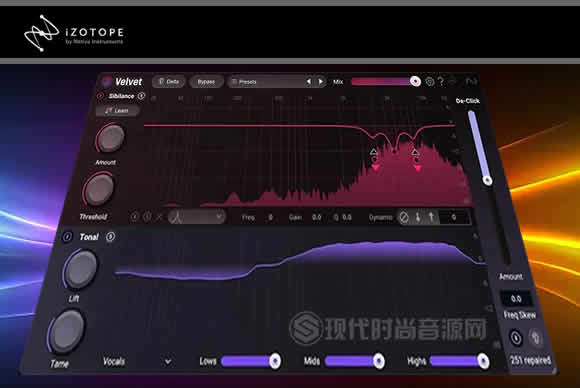Open help via the question mark icon

pyautogui.click(x=441, y=82)
